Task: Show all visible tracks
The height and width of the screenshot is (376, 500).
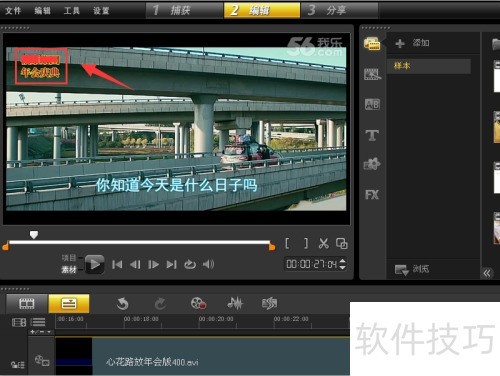Action: [19, 322]
